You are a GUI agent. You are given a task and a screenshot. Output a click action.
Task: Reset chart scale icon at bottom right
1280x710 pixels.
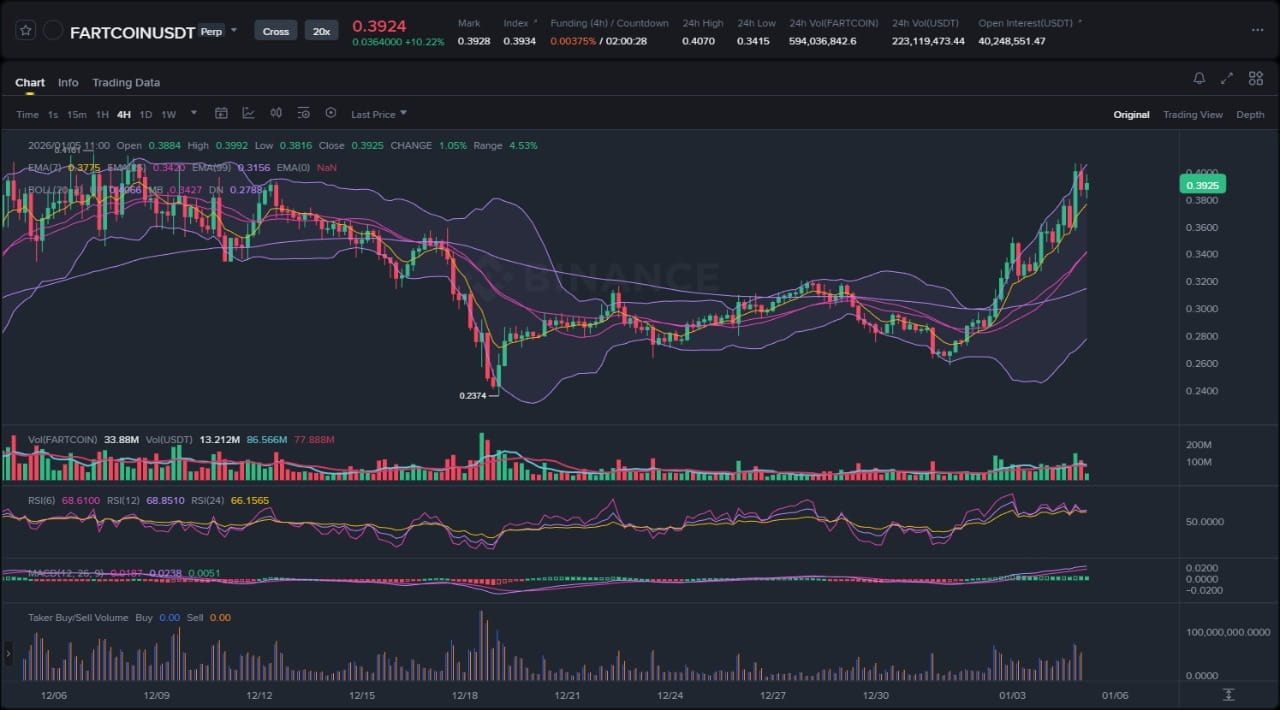click(1229, 695)
